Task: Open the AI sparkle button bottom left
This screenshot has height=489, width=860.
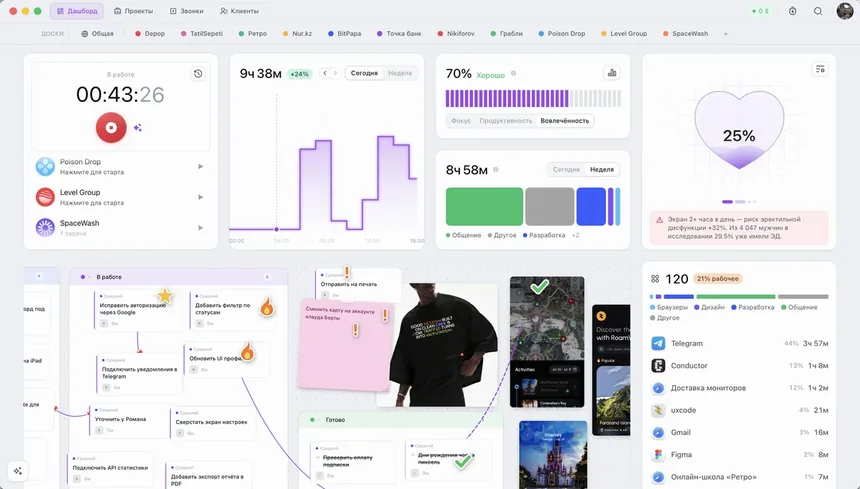Action: [x=18, y=471]
